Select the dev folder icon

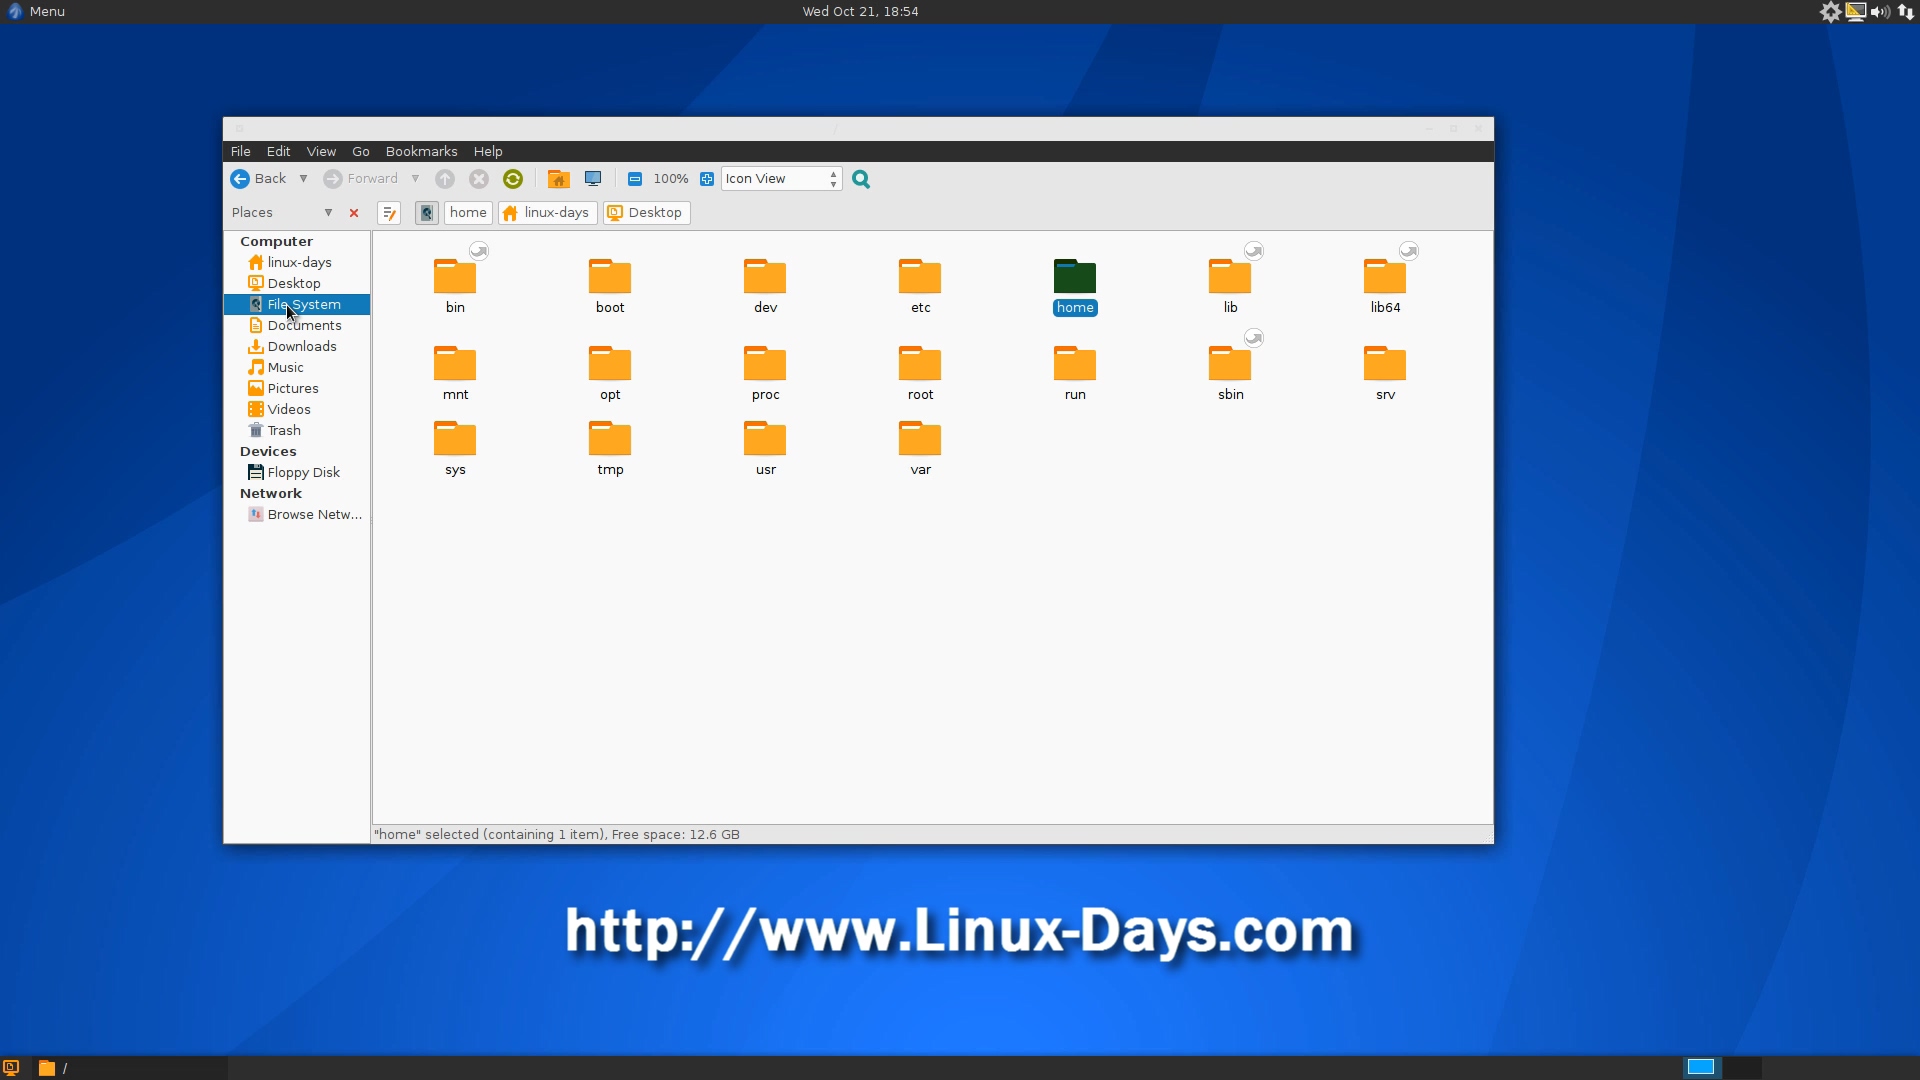pyautogui.click(x=765, y=276)
